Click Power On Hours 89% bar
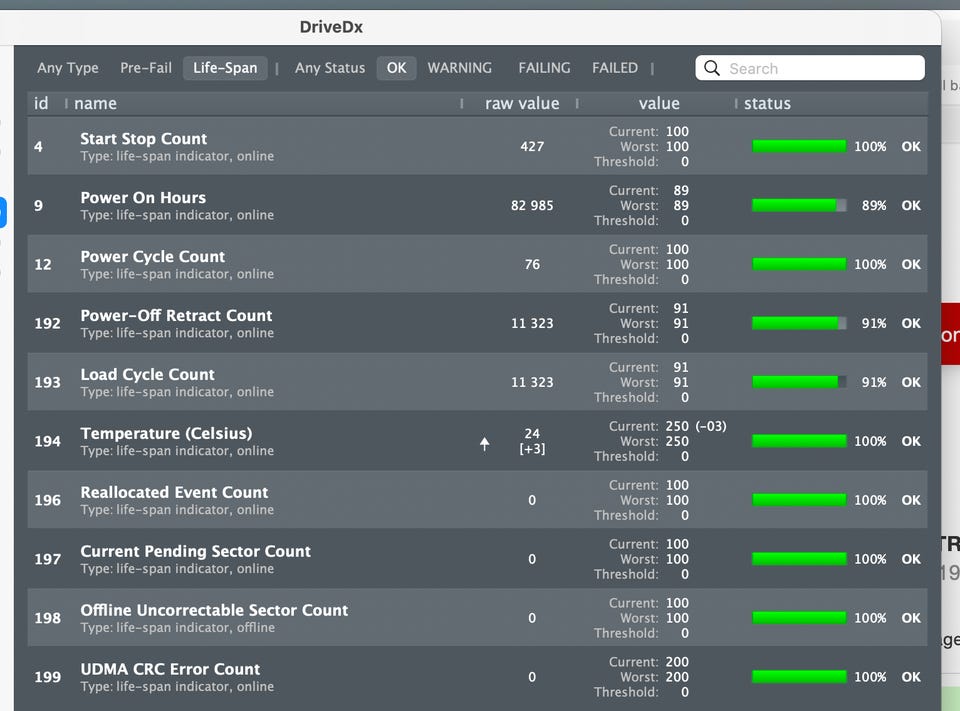Screen dimensions: 960x711 [799, 205]
